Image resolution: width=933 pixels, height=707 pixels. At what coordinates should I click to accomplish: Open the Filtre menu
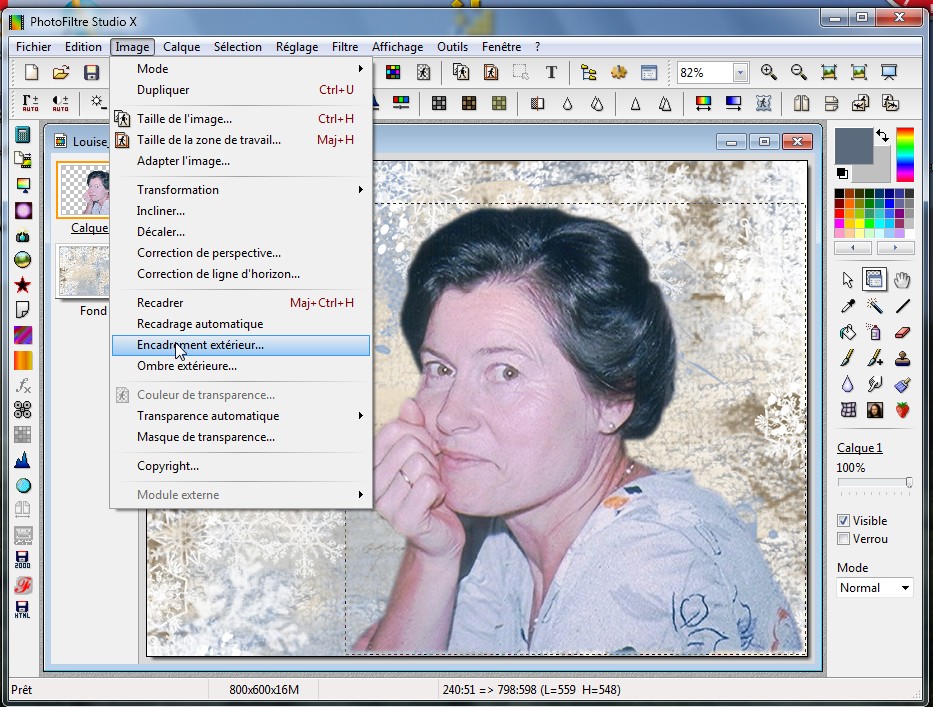(345, 47)
